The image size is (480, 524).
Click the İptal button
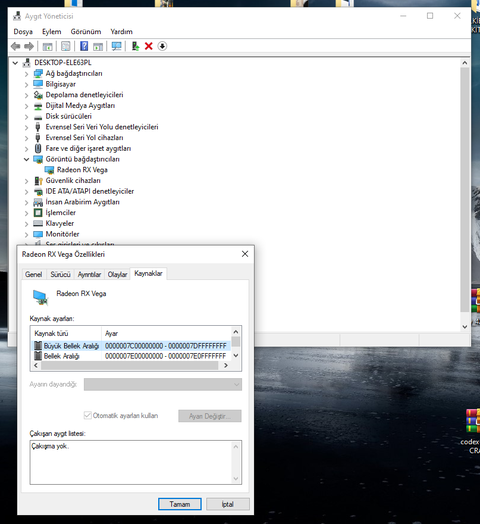[x=228, y=504]
